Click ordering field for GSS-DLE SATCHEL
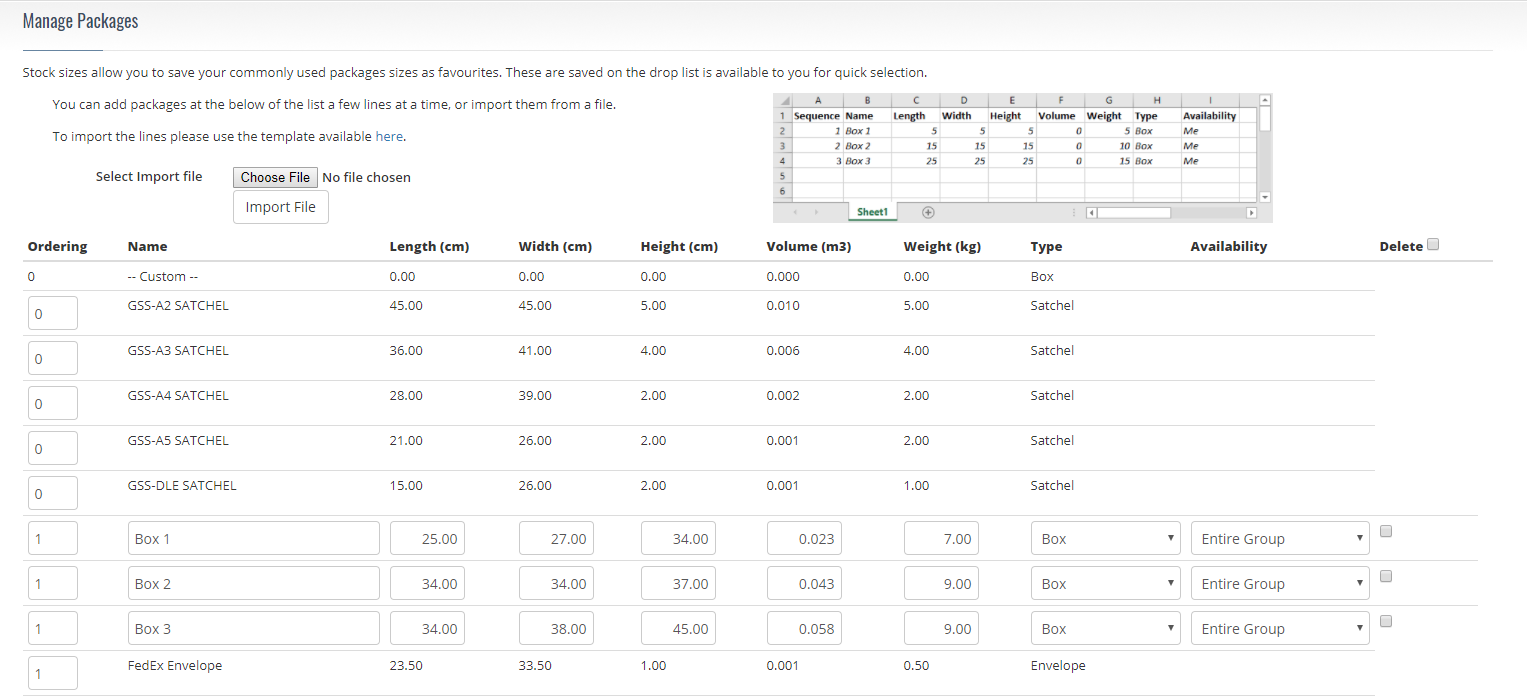The image size is (1527, 698). click(53, 493)
